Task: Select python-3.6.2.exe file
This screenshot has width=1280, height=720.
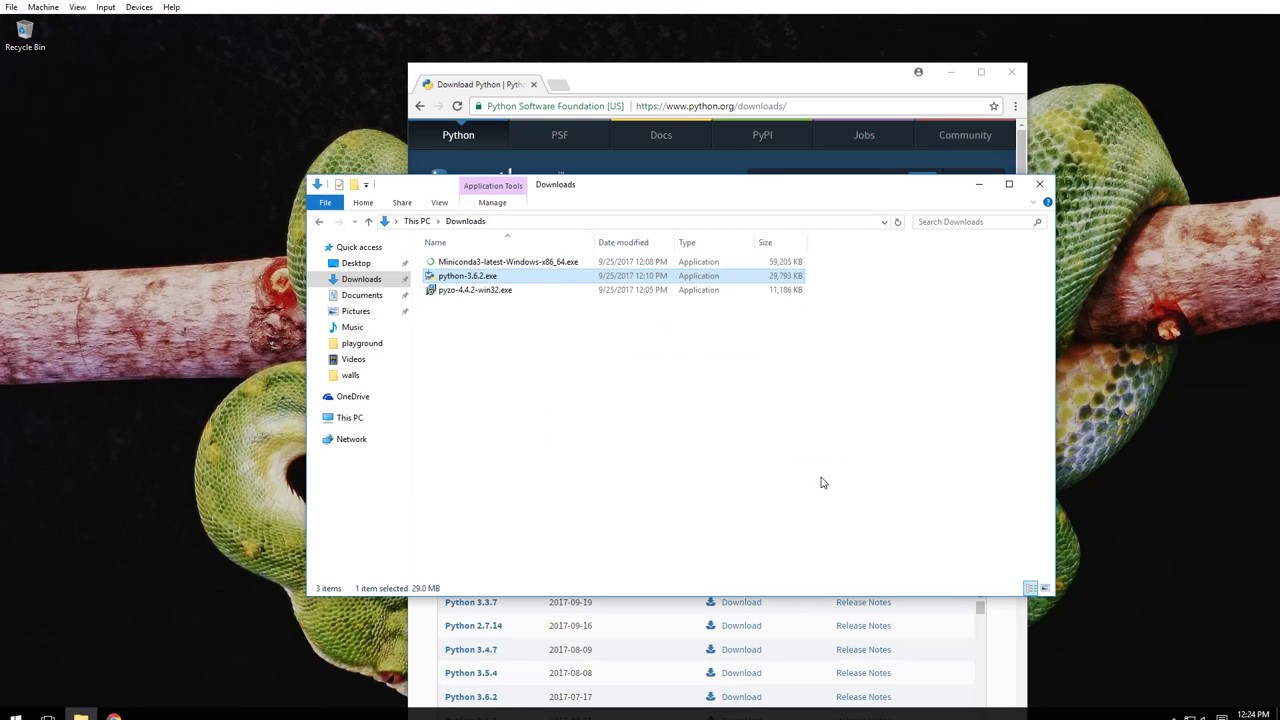Action: coord(467,276)
